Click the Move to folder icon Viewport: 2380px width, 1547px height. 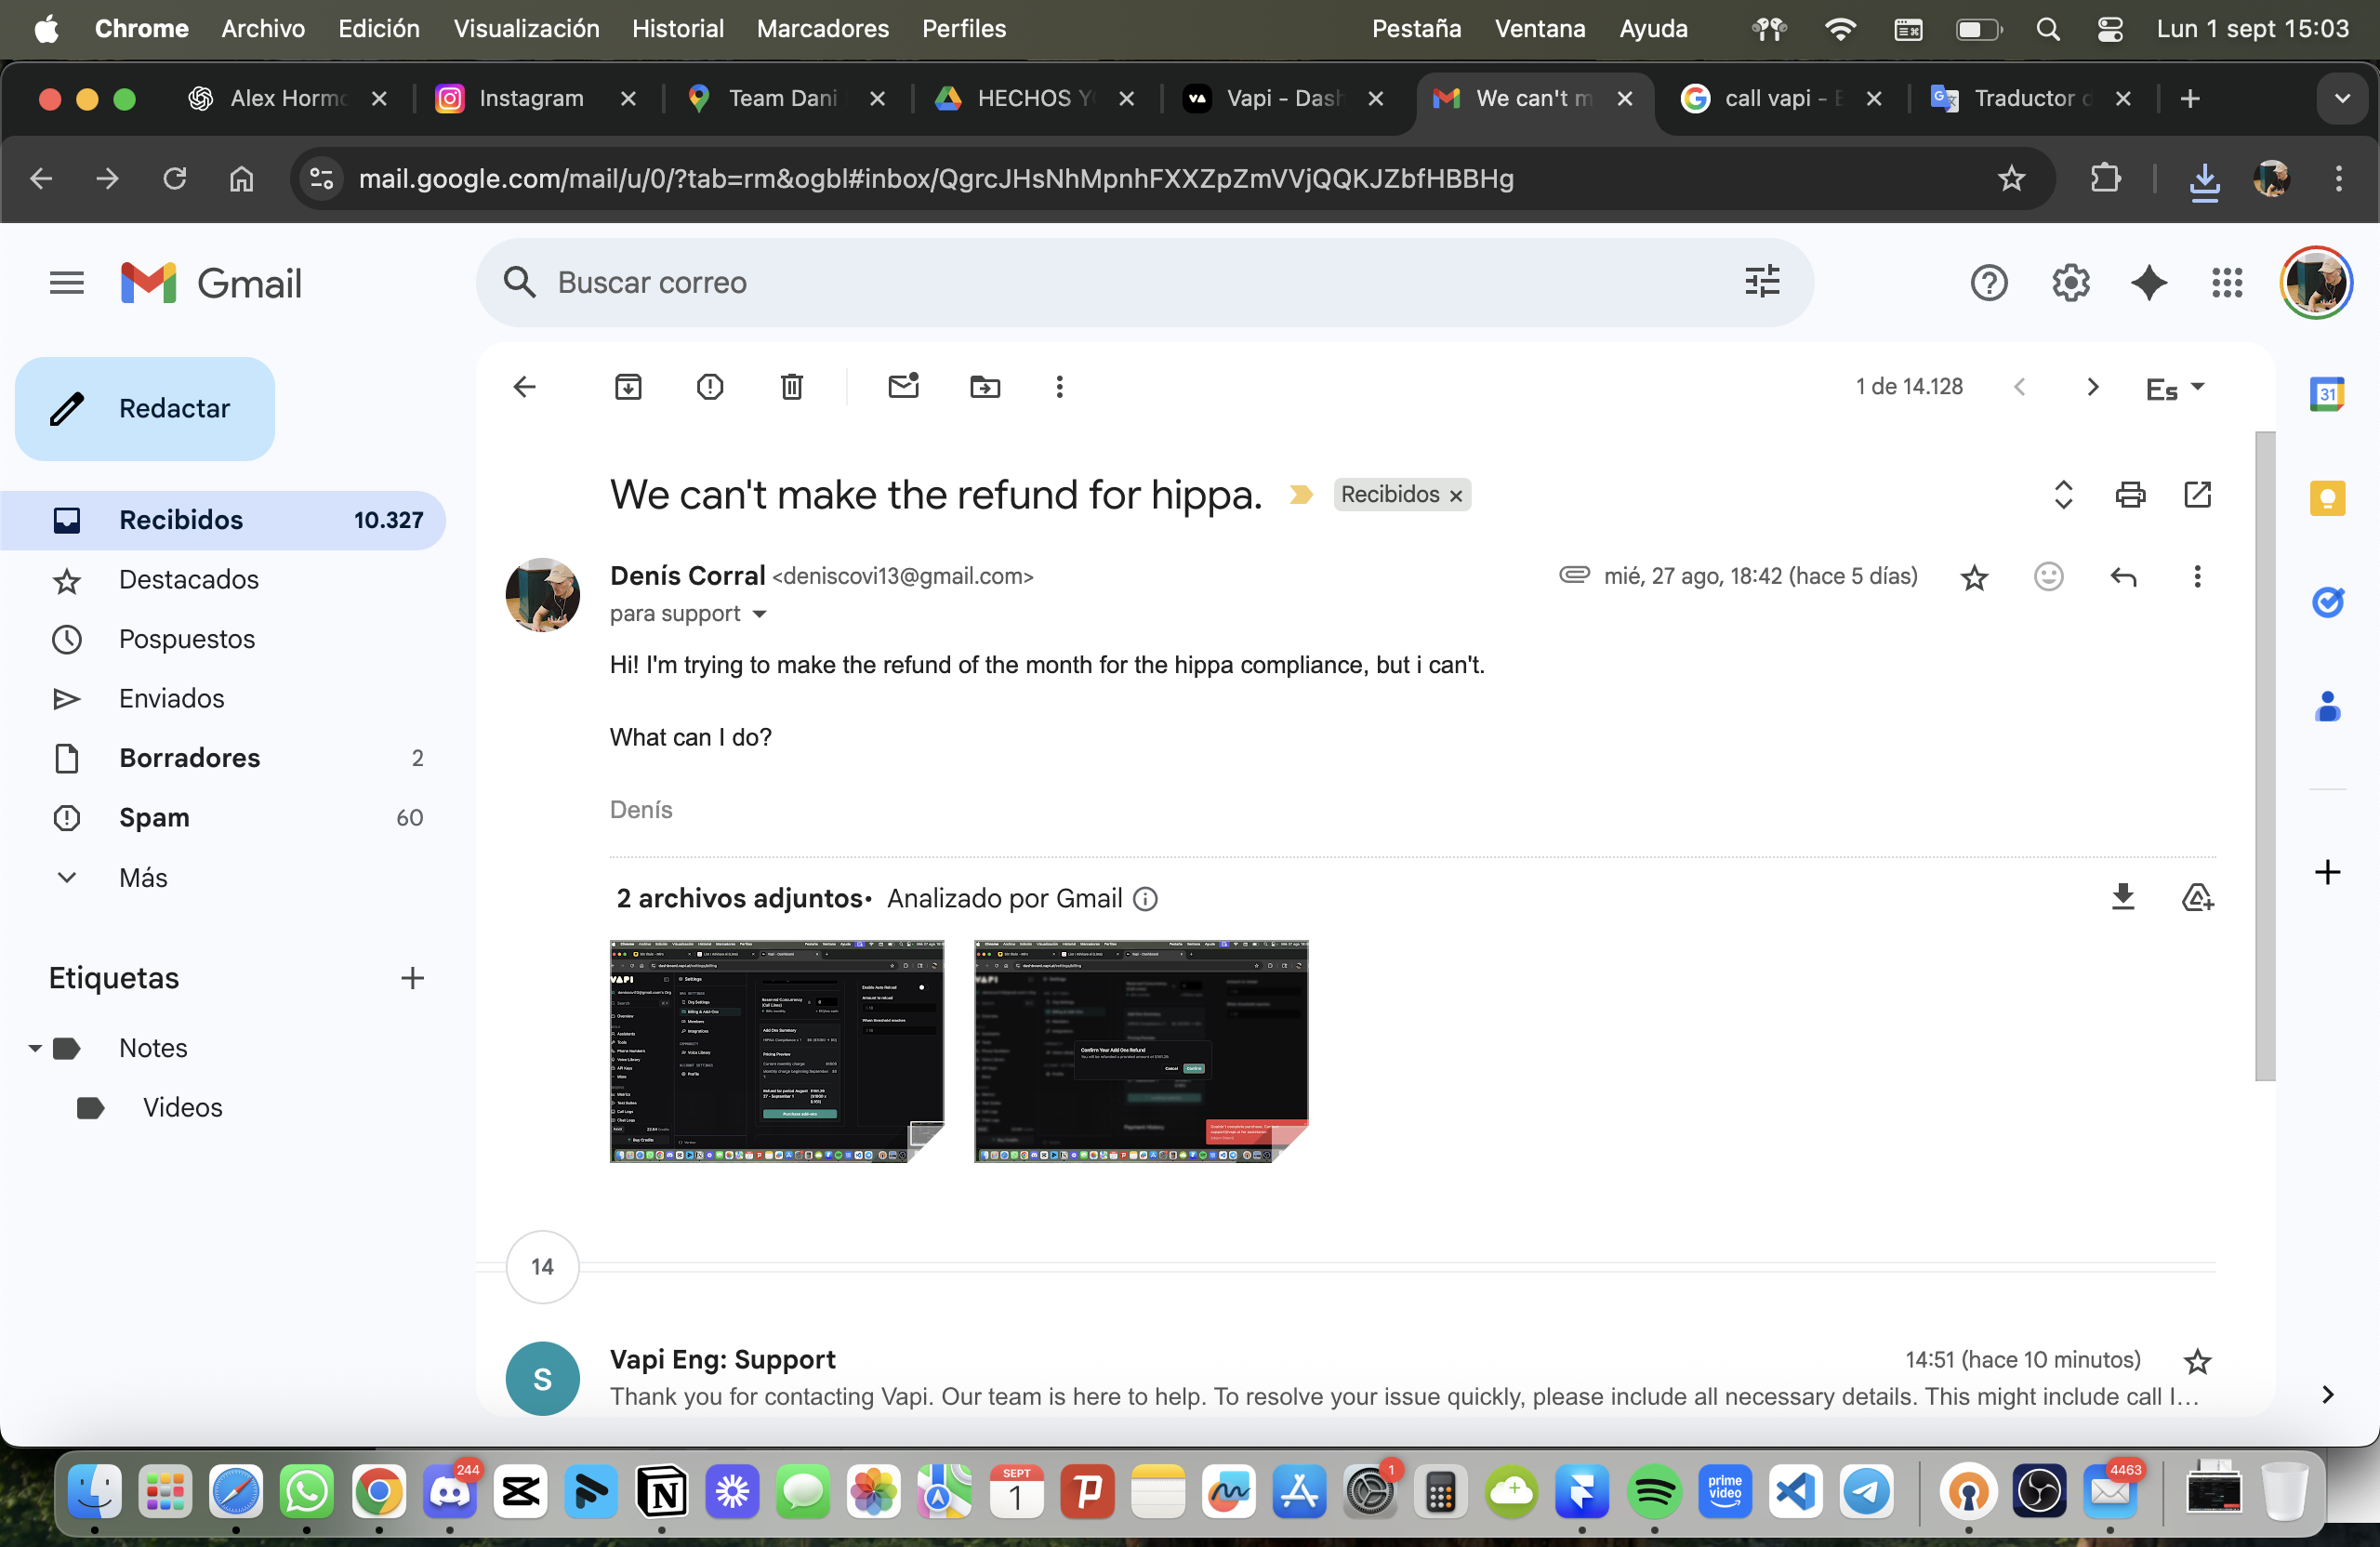tap(985, 387)
